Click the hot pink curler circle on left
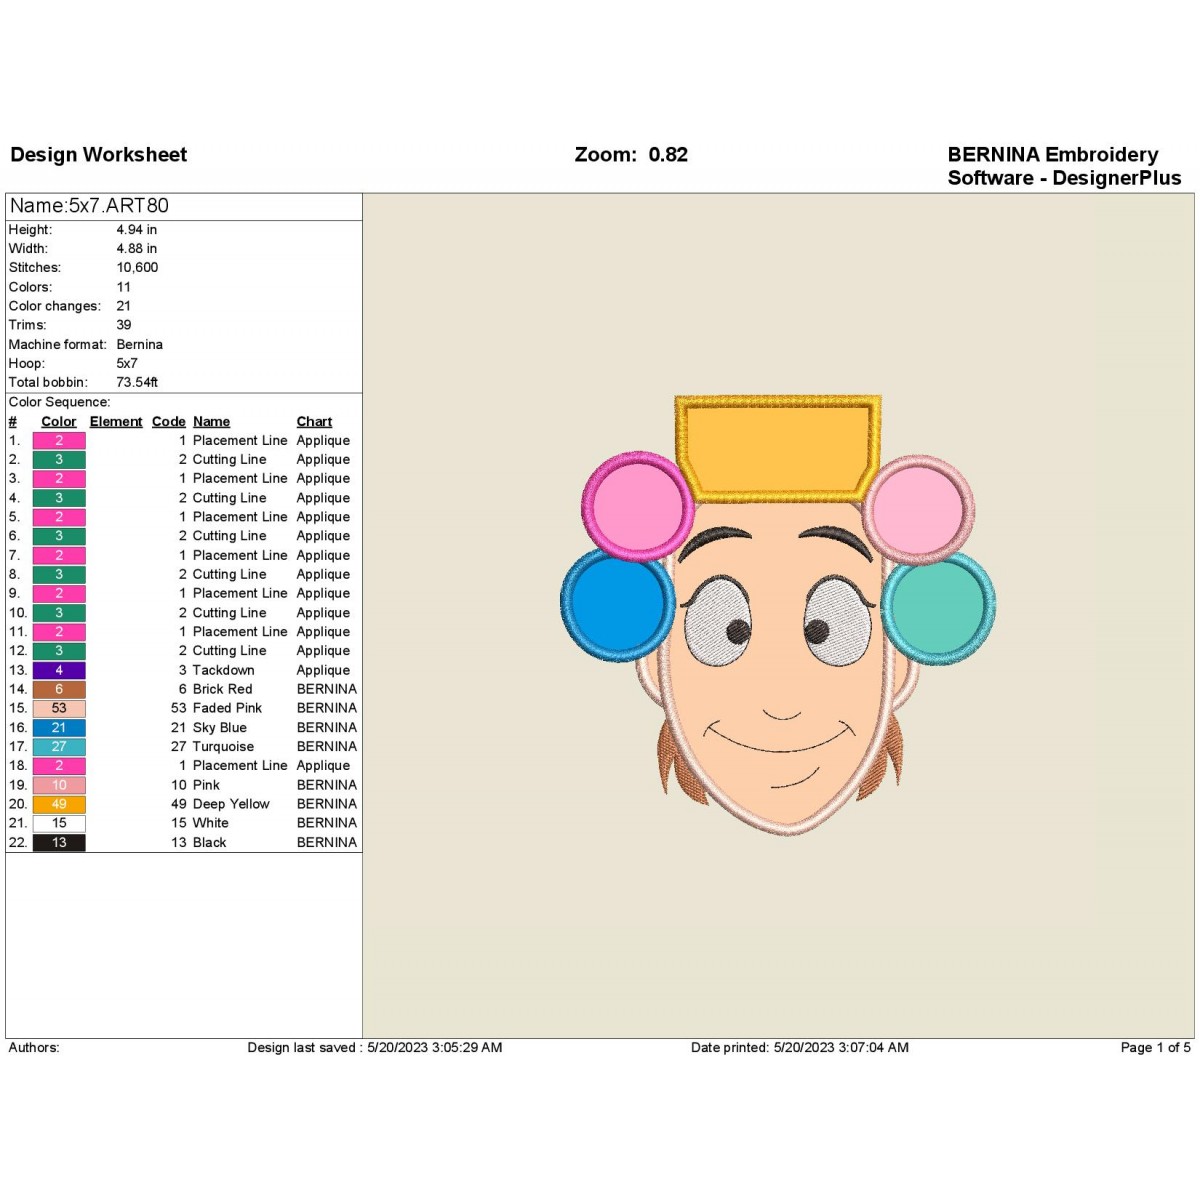 [x=638, y=506]
